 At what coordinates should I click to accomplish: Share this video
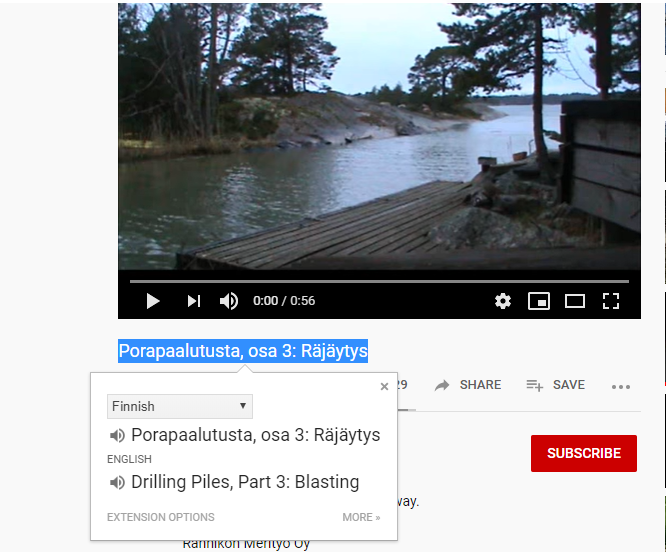[468, 385]
